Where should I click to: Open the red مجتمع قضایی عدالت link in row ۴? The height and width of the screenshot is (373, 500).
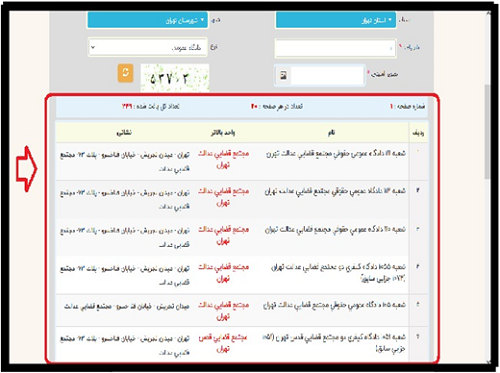pyautogui.click(x=223, y=272)
